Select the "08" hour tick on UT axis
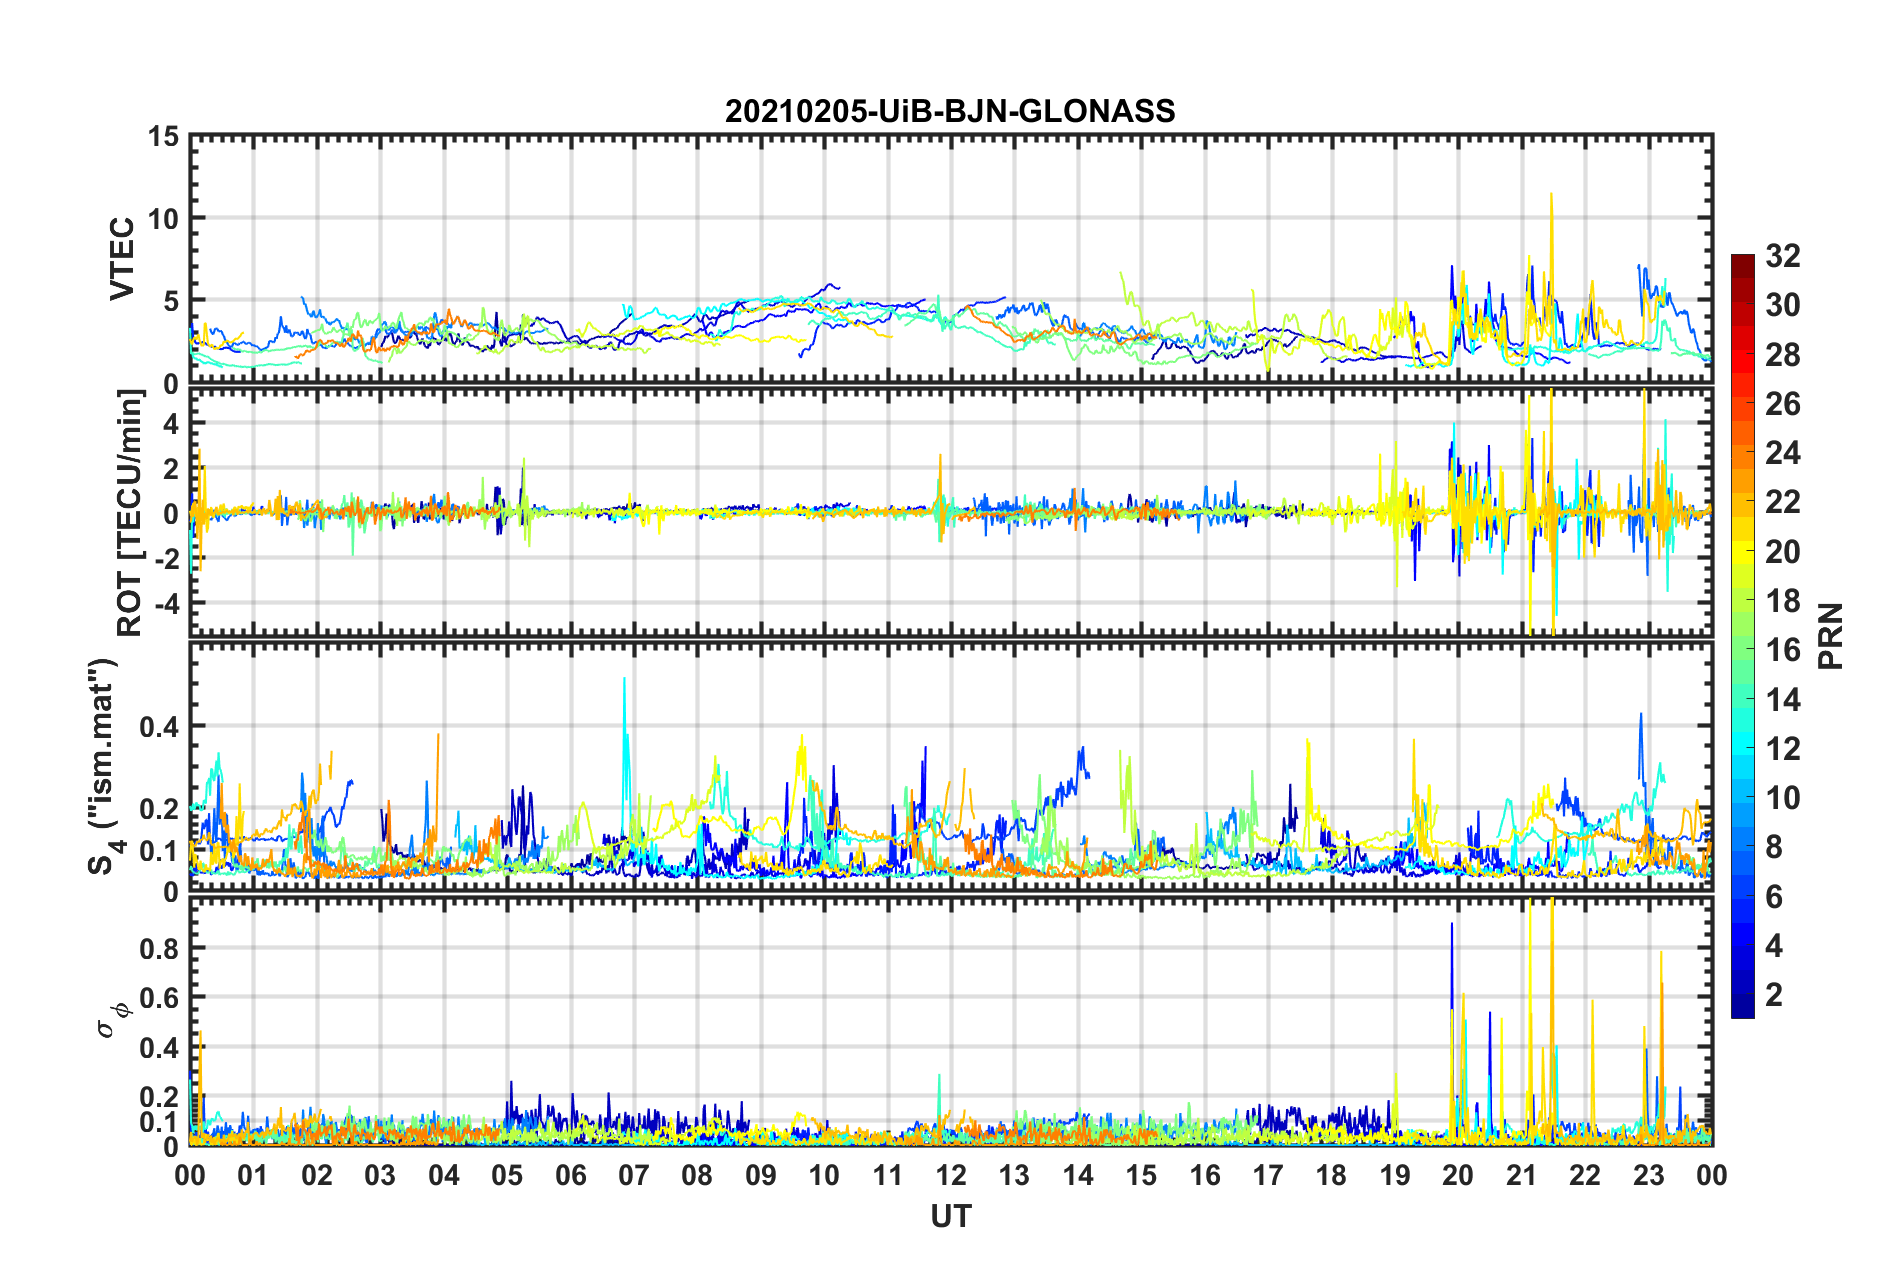The width and height of the screenshot is (1902, 1272). tap(697, 1175)
